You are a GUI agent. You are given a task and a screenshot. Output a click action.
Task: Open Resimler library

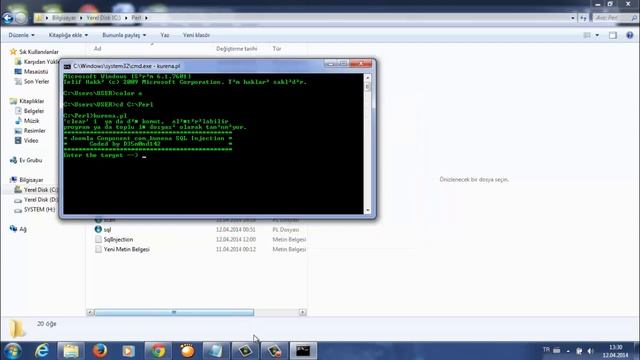point(34,131)
